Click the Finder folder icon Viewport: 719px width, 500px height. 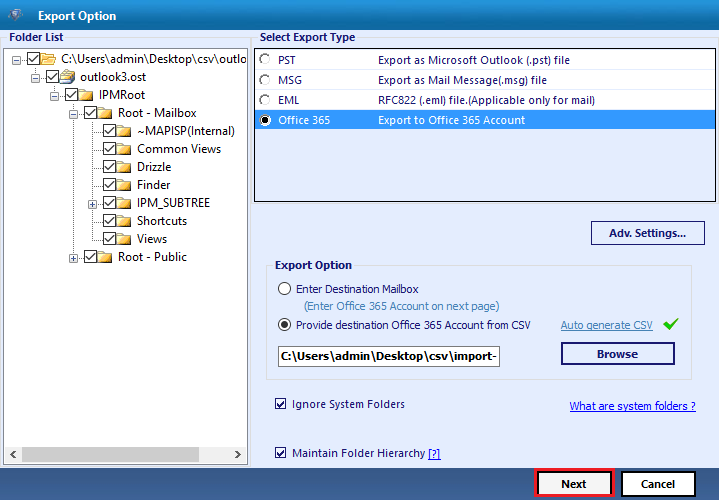[124, 185]
